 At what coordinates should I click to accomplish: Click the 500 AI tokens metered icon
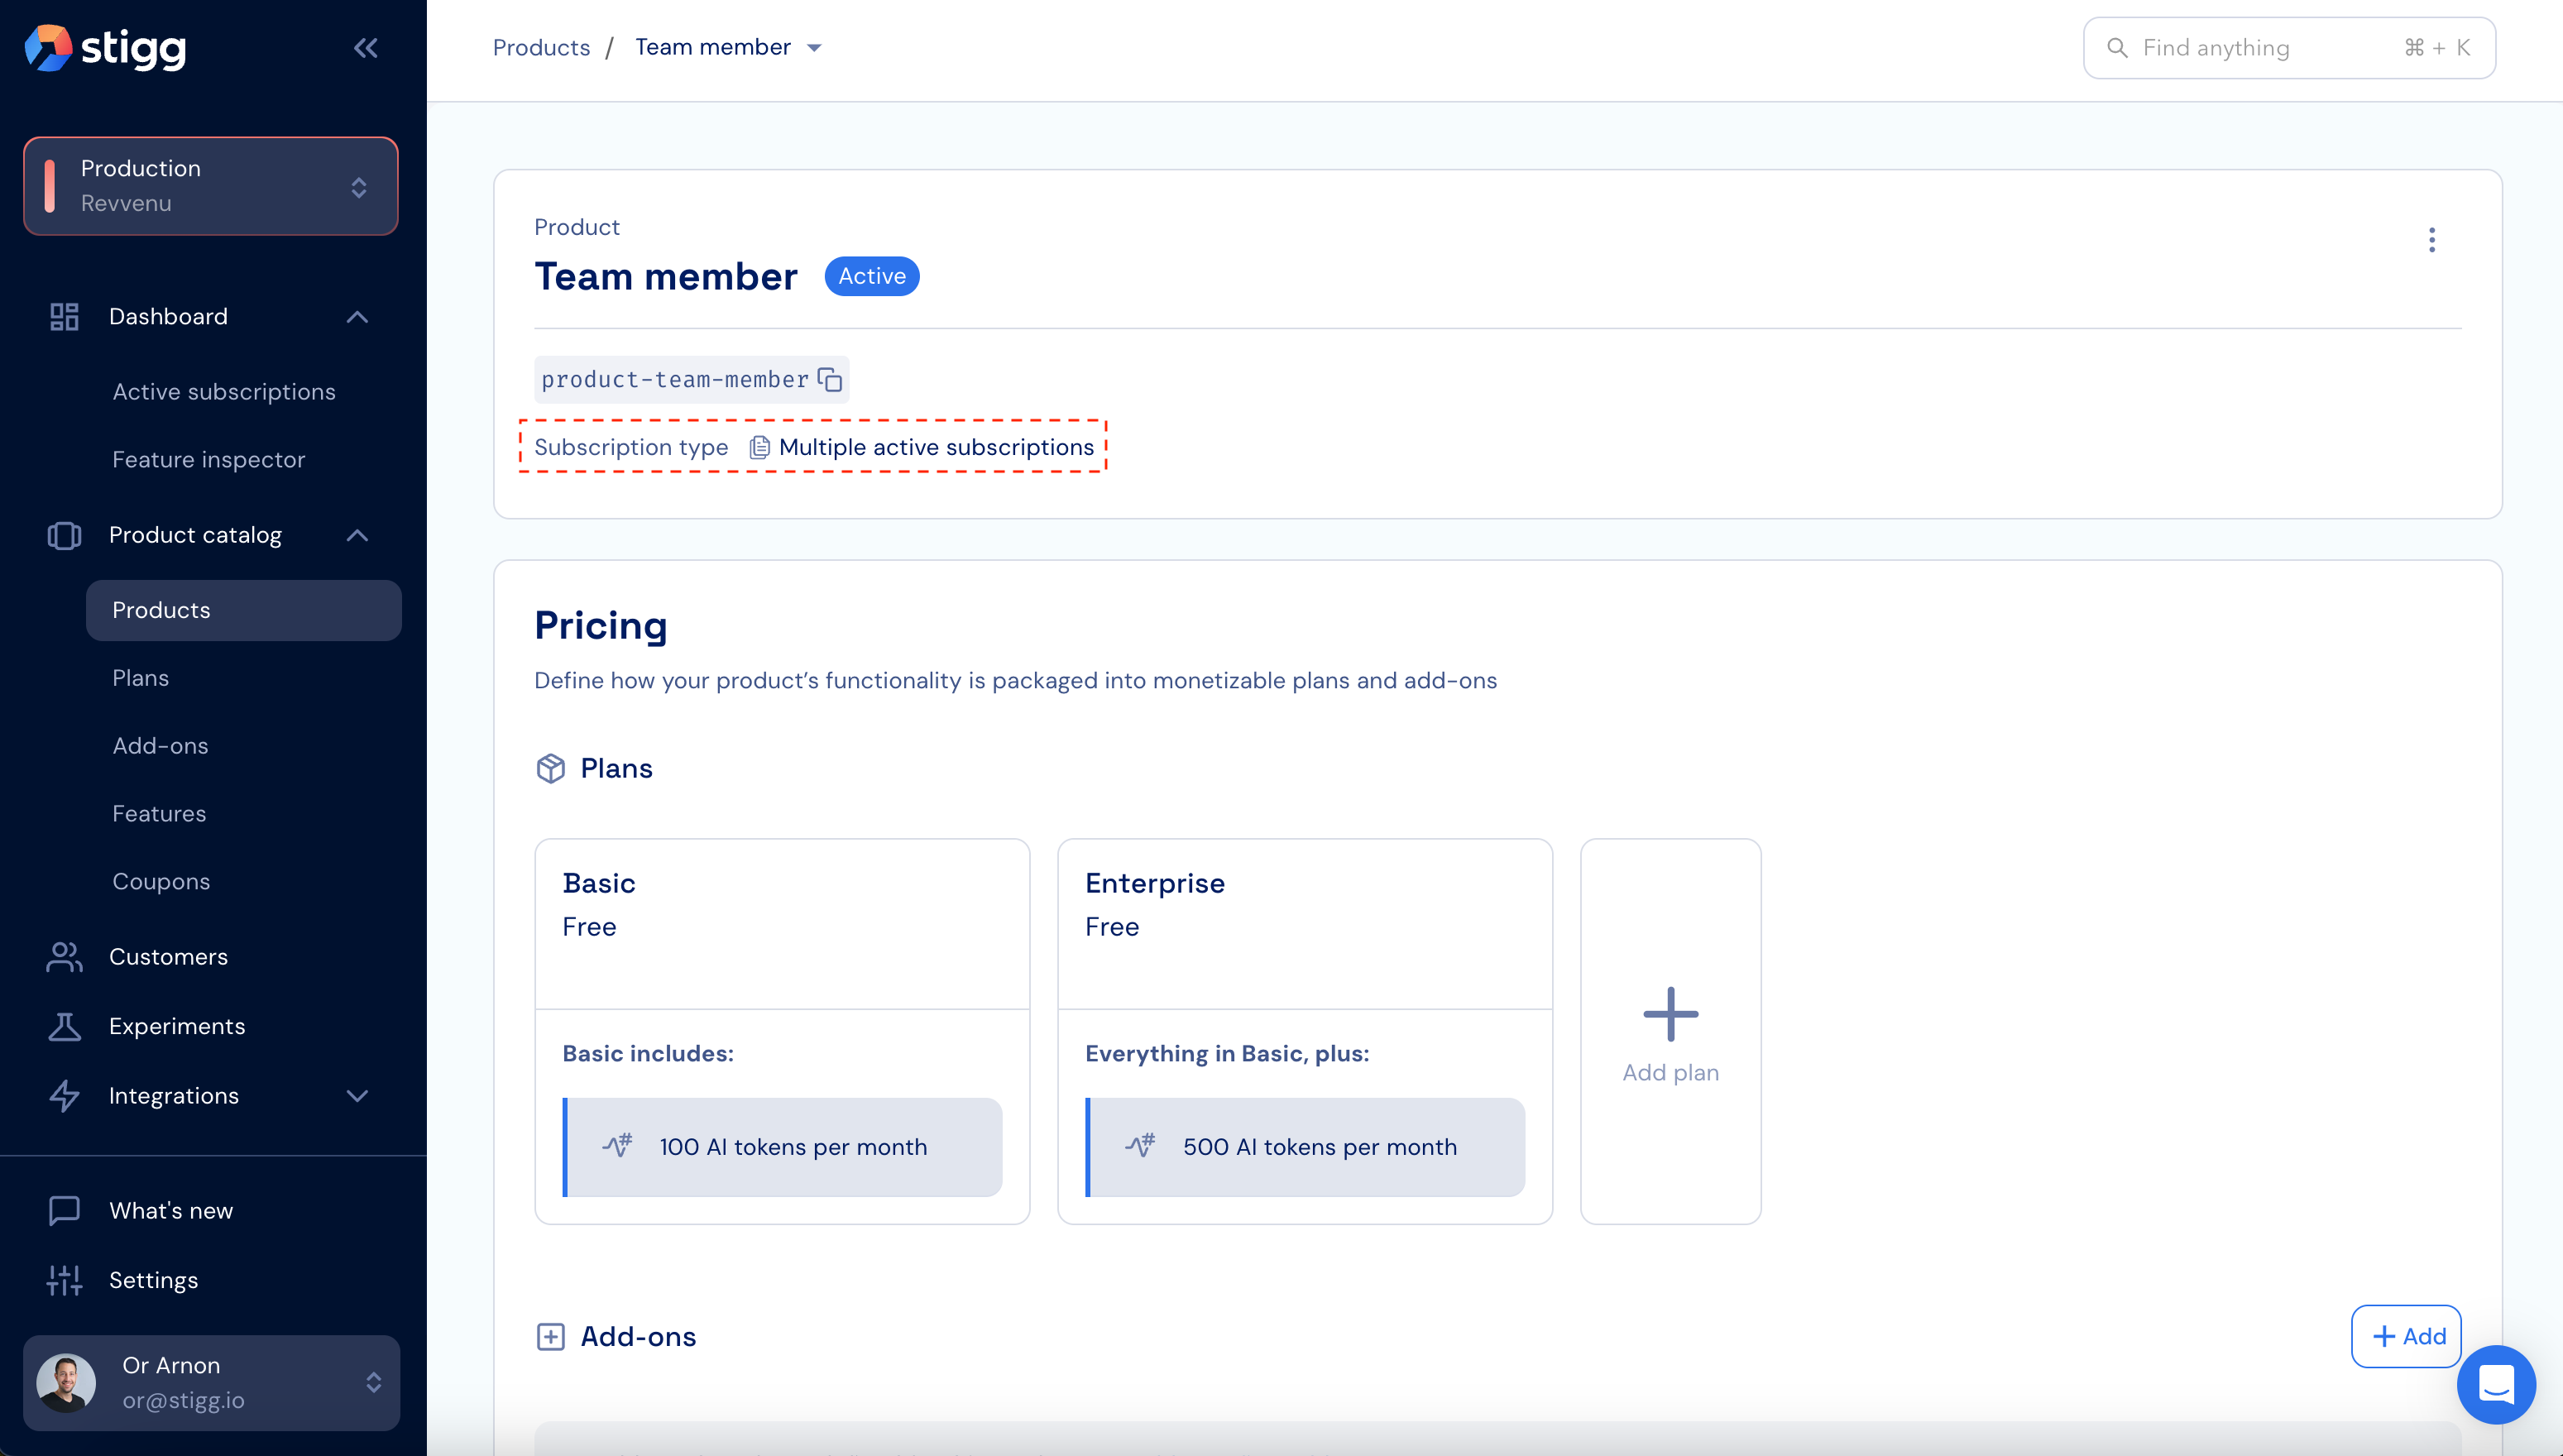pyautogui.click(x=1141, y=1146)
